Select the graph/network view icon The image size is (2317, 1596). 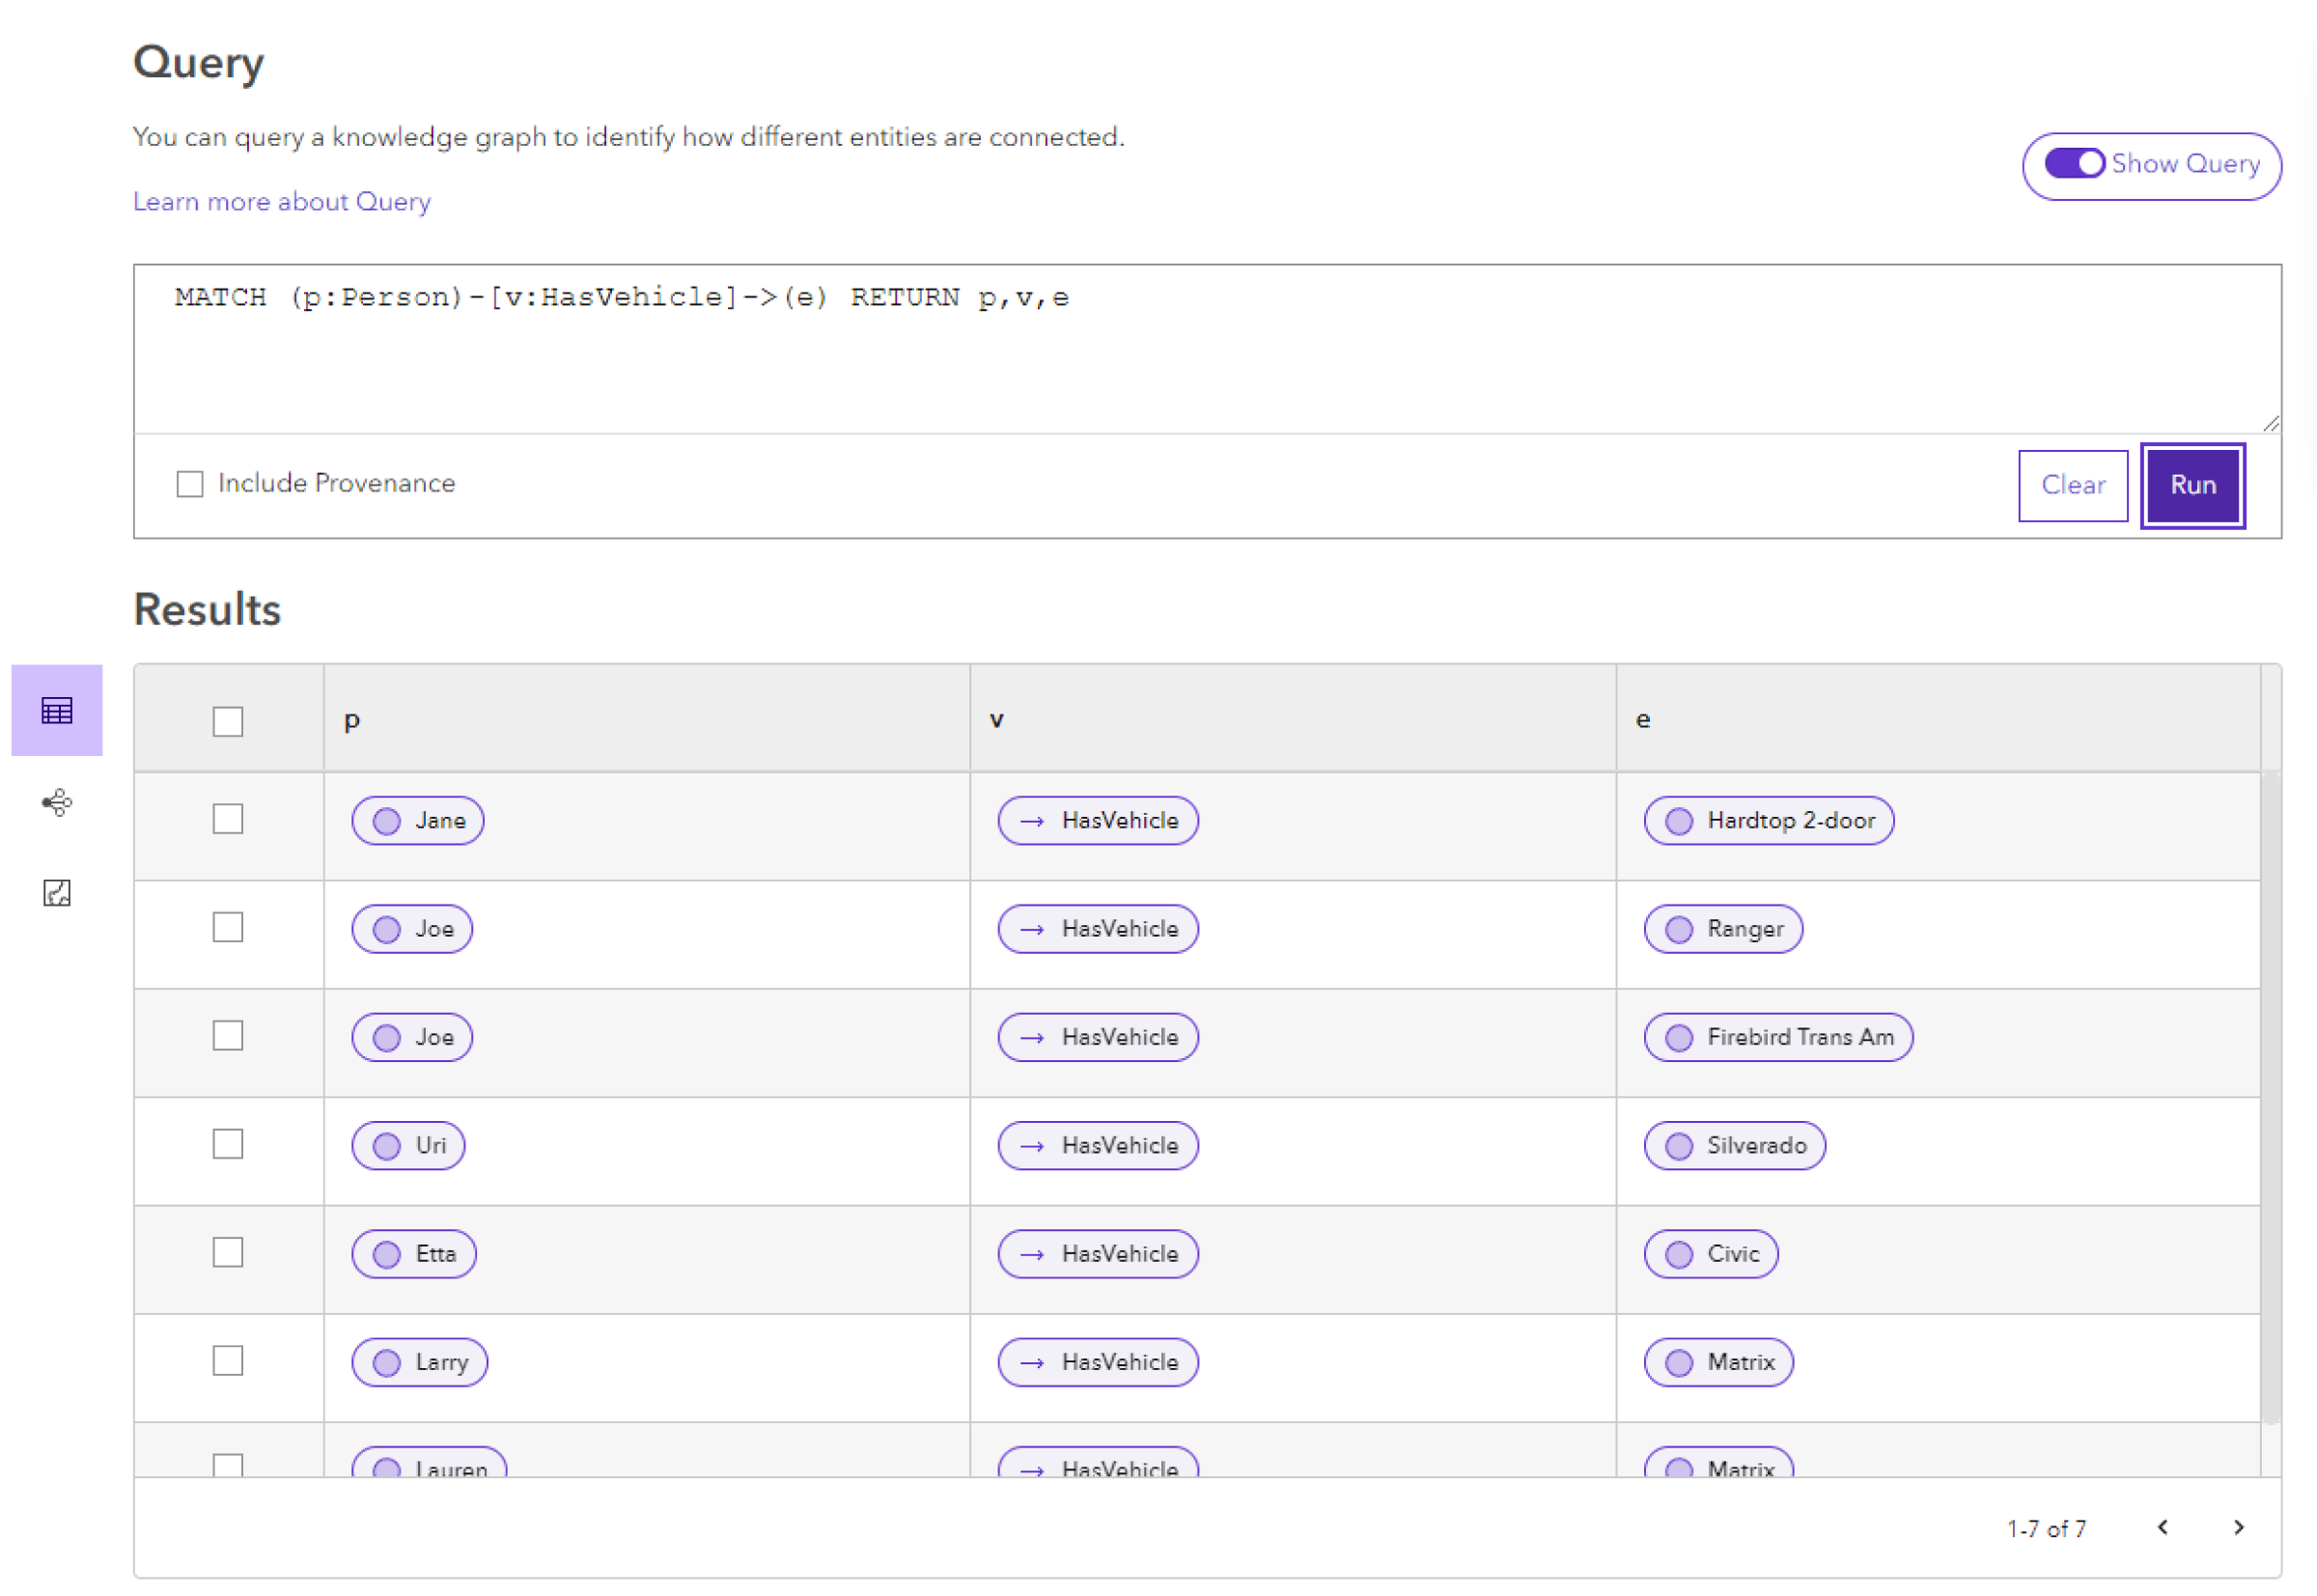56,803
